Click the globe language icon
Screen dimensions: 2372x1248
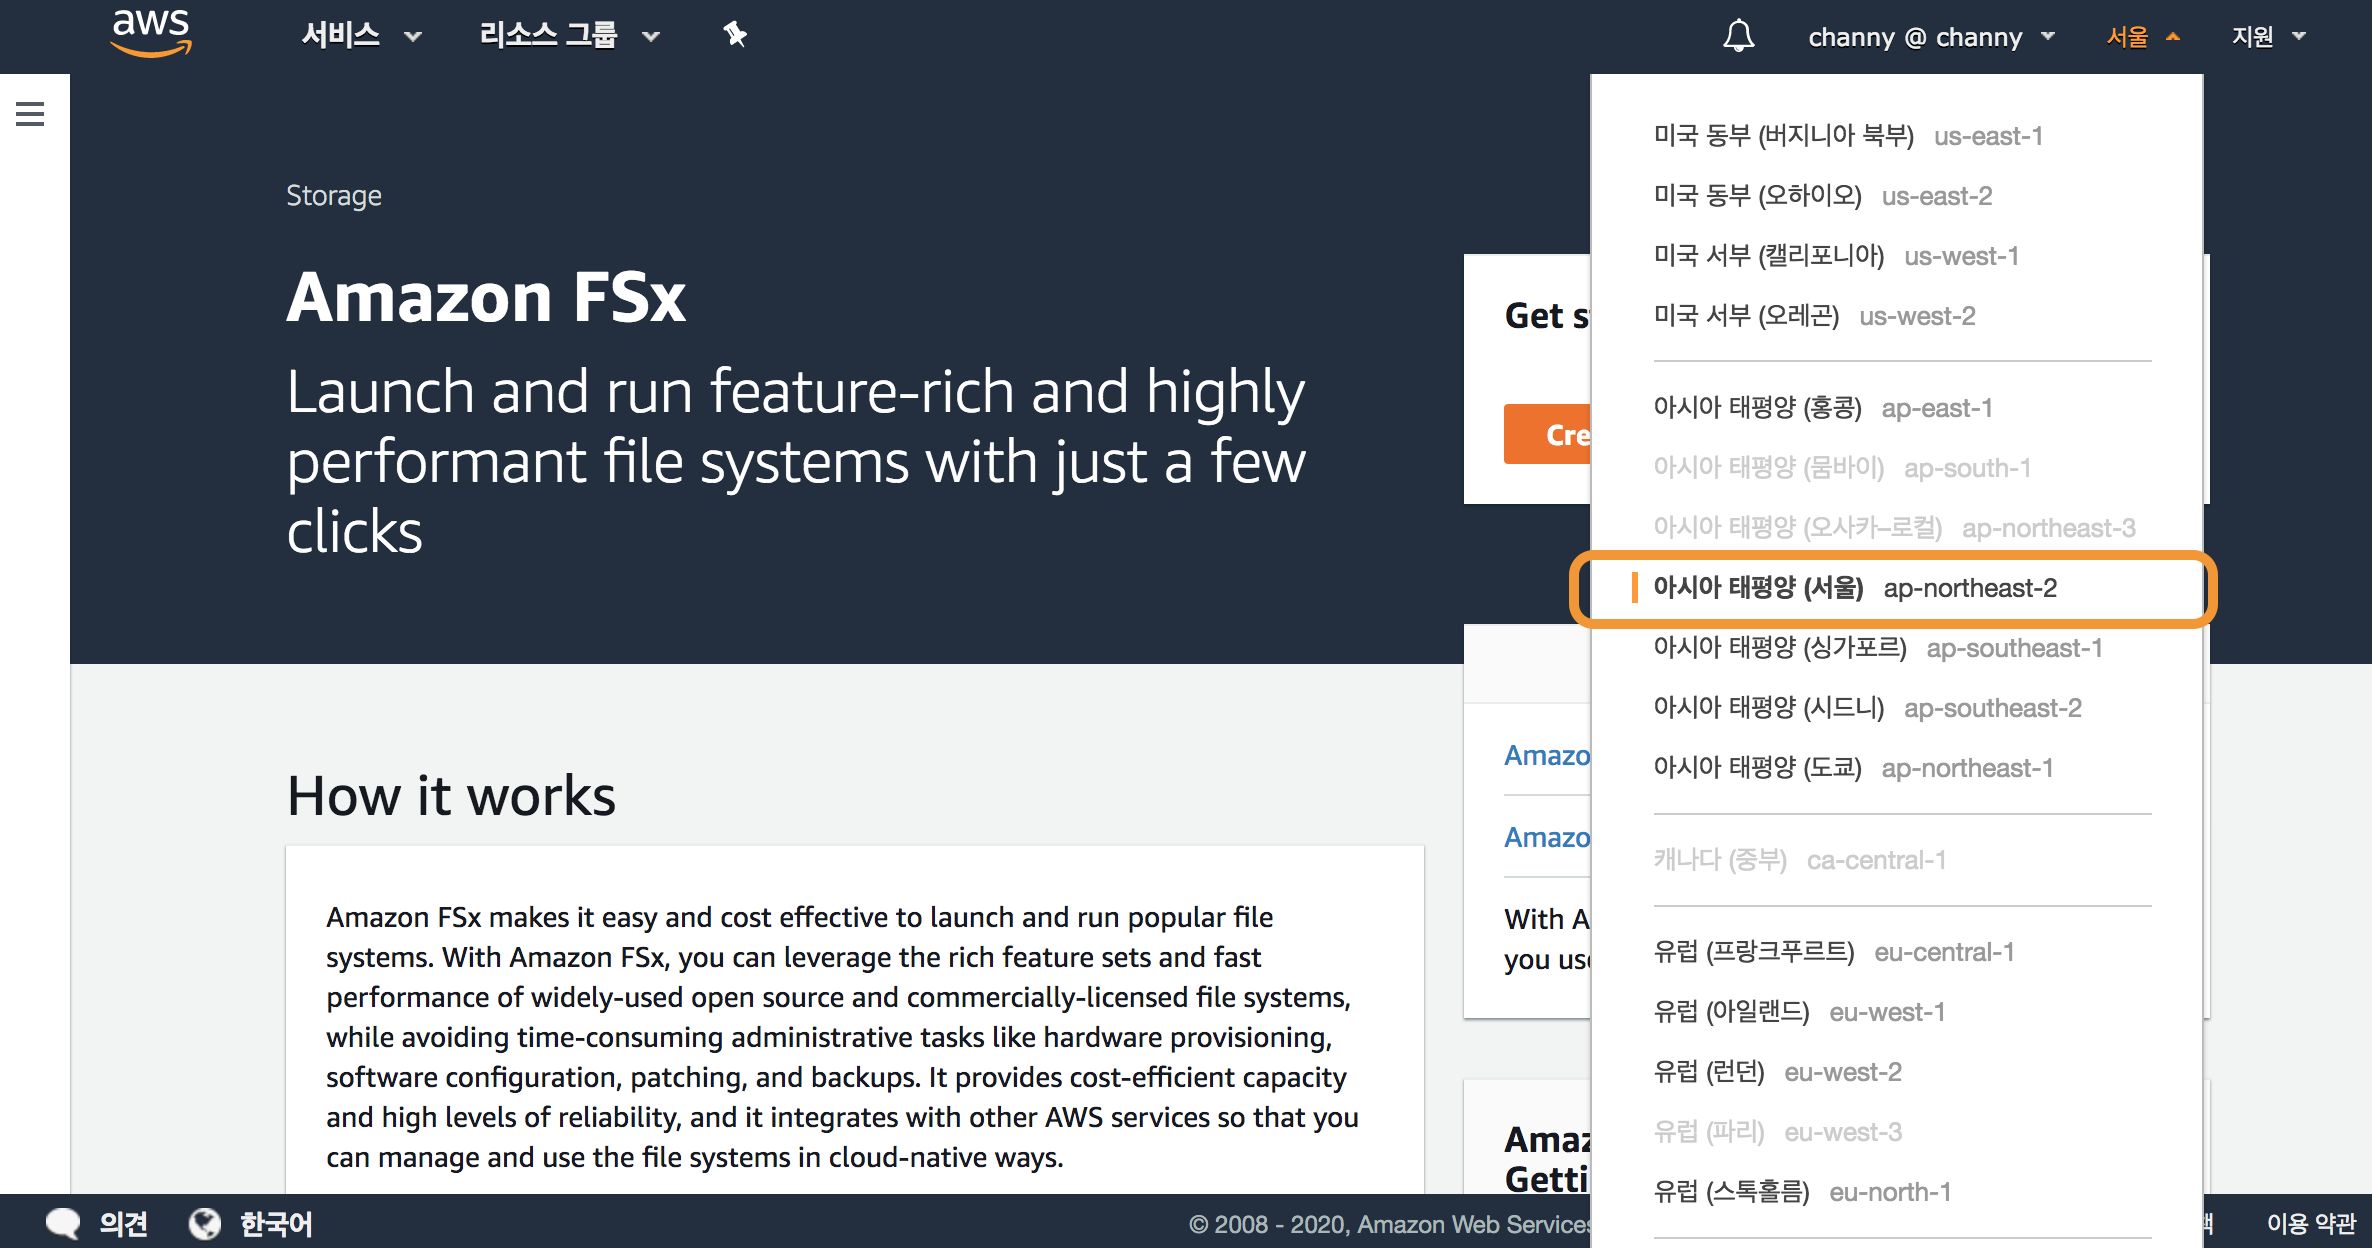click(205, 1223)
